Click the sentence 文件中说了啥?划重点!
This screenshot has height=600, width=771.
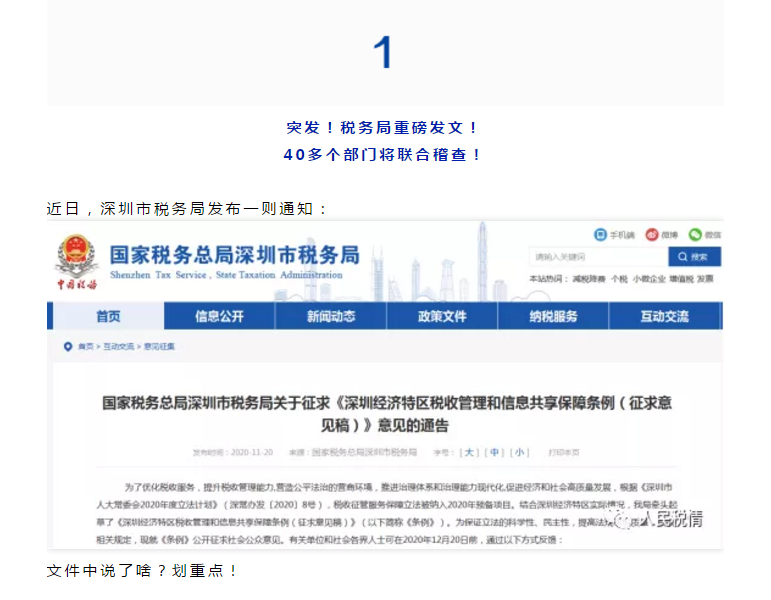coord(142,571)
